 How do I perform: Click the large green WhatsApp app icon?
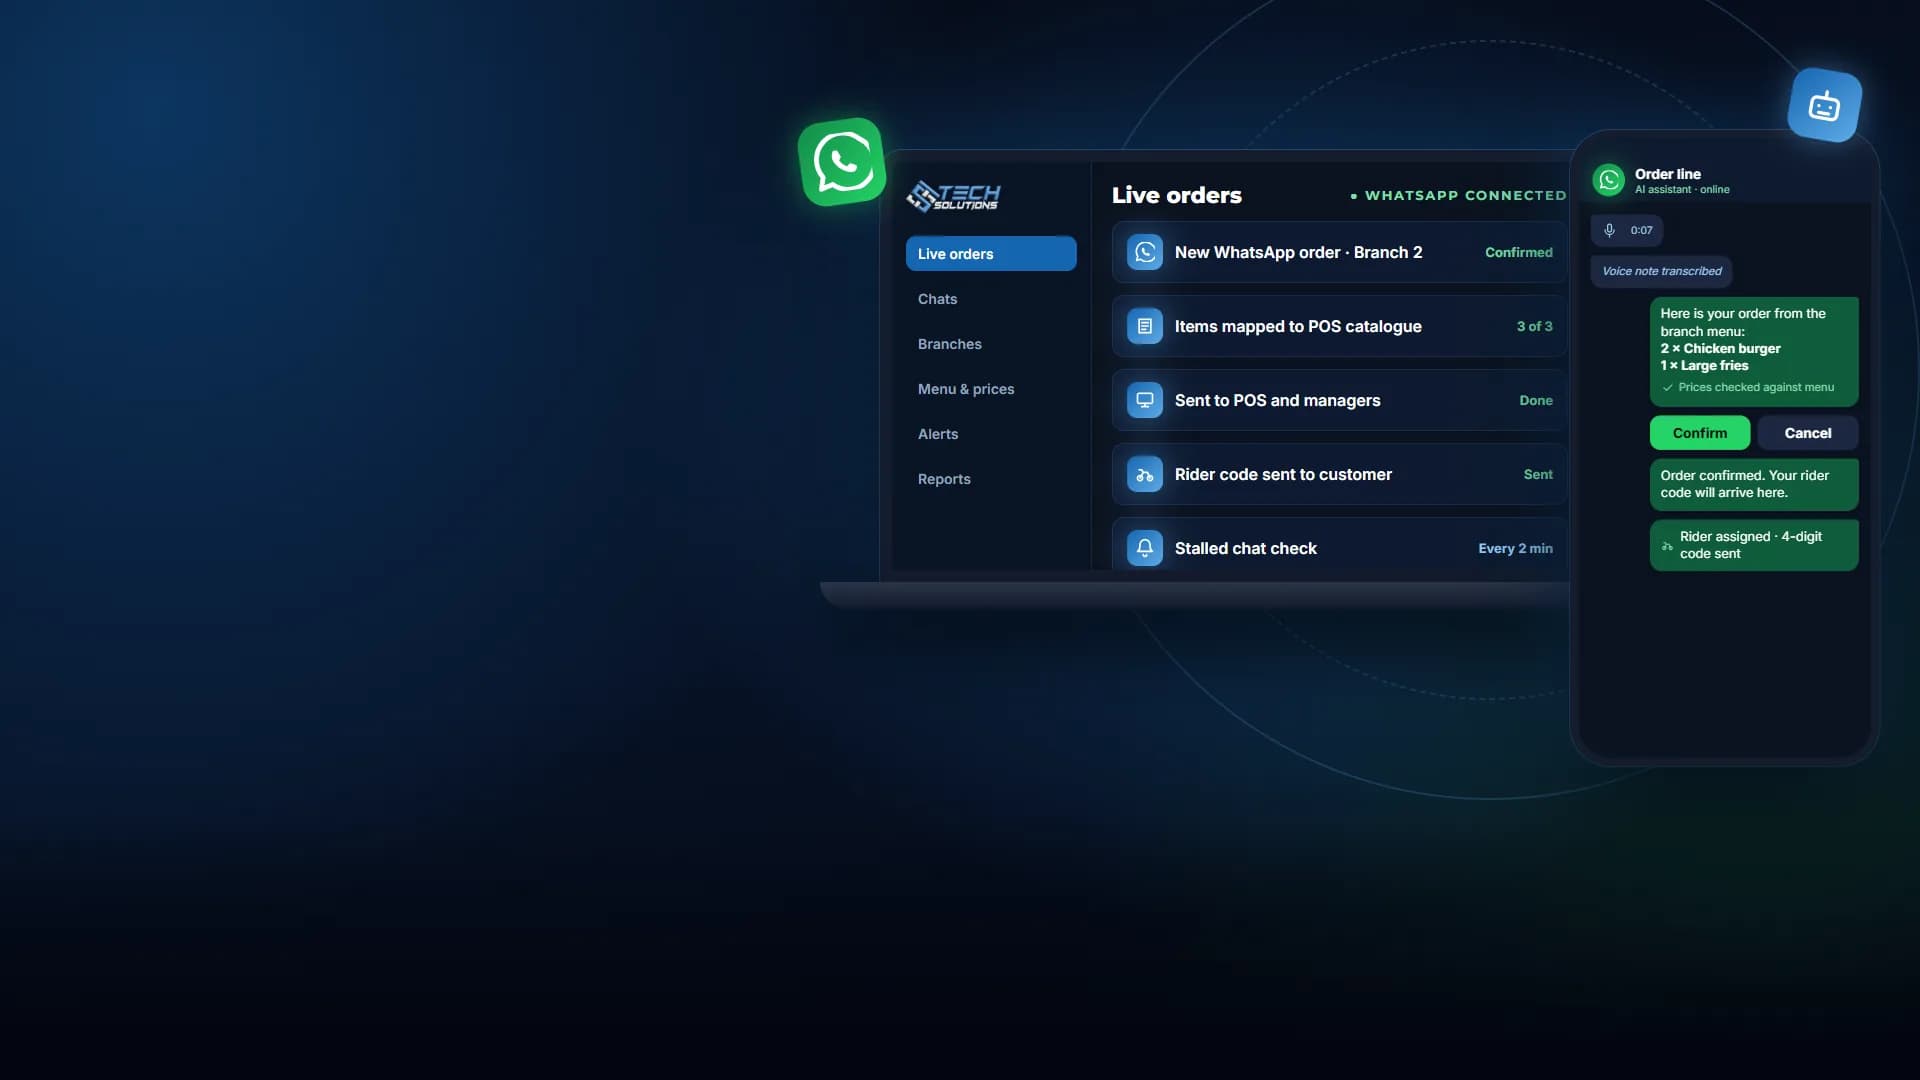[x=842, y=162]
